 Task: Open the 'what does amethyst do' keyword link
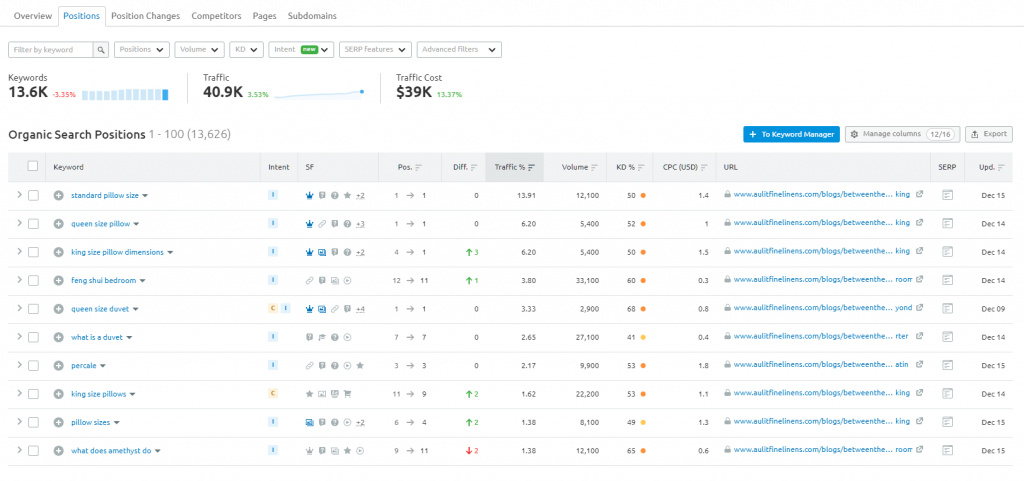(x=112, y=450)
